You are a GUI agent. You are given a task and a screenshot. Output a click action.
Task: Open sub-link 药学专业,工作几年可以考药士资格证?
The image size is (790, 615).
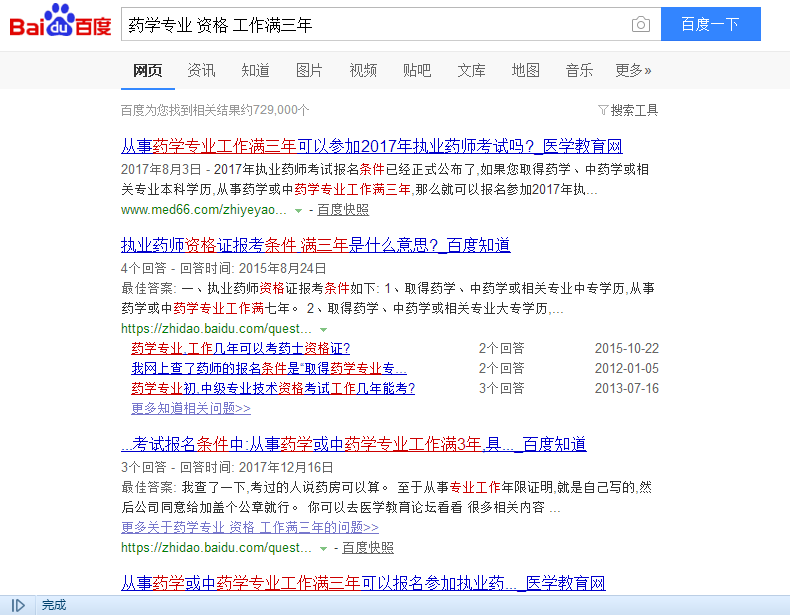pos(240,348)
